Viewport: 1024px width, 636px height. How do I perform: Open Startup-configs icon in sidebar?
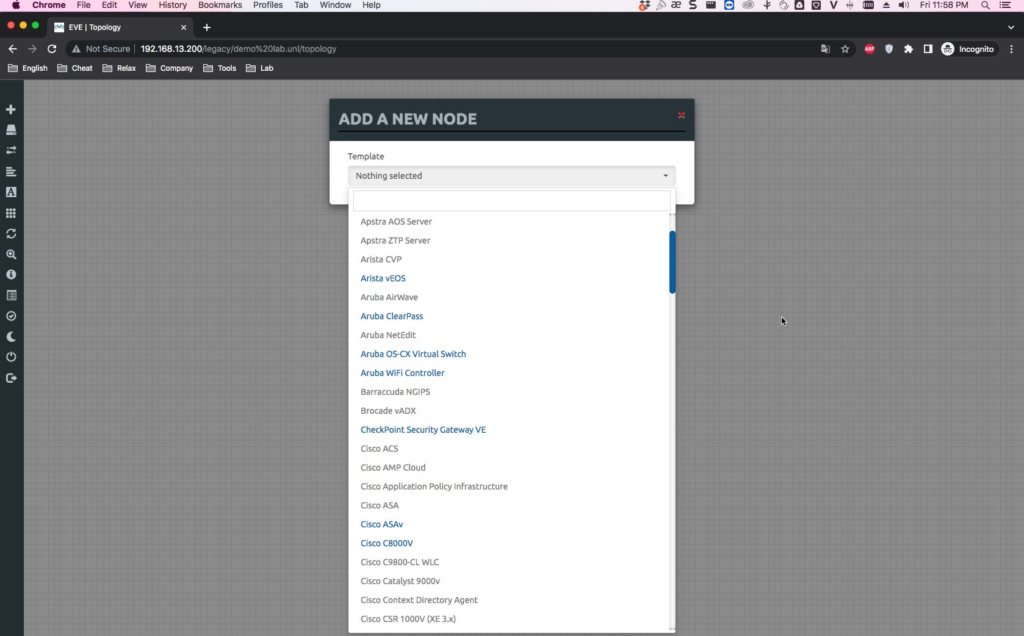tap(11, 172)
